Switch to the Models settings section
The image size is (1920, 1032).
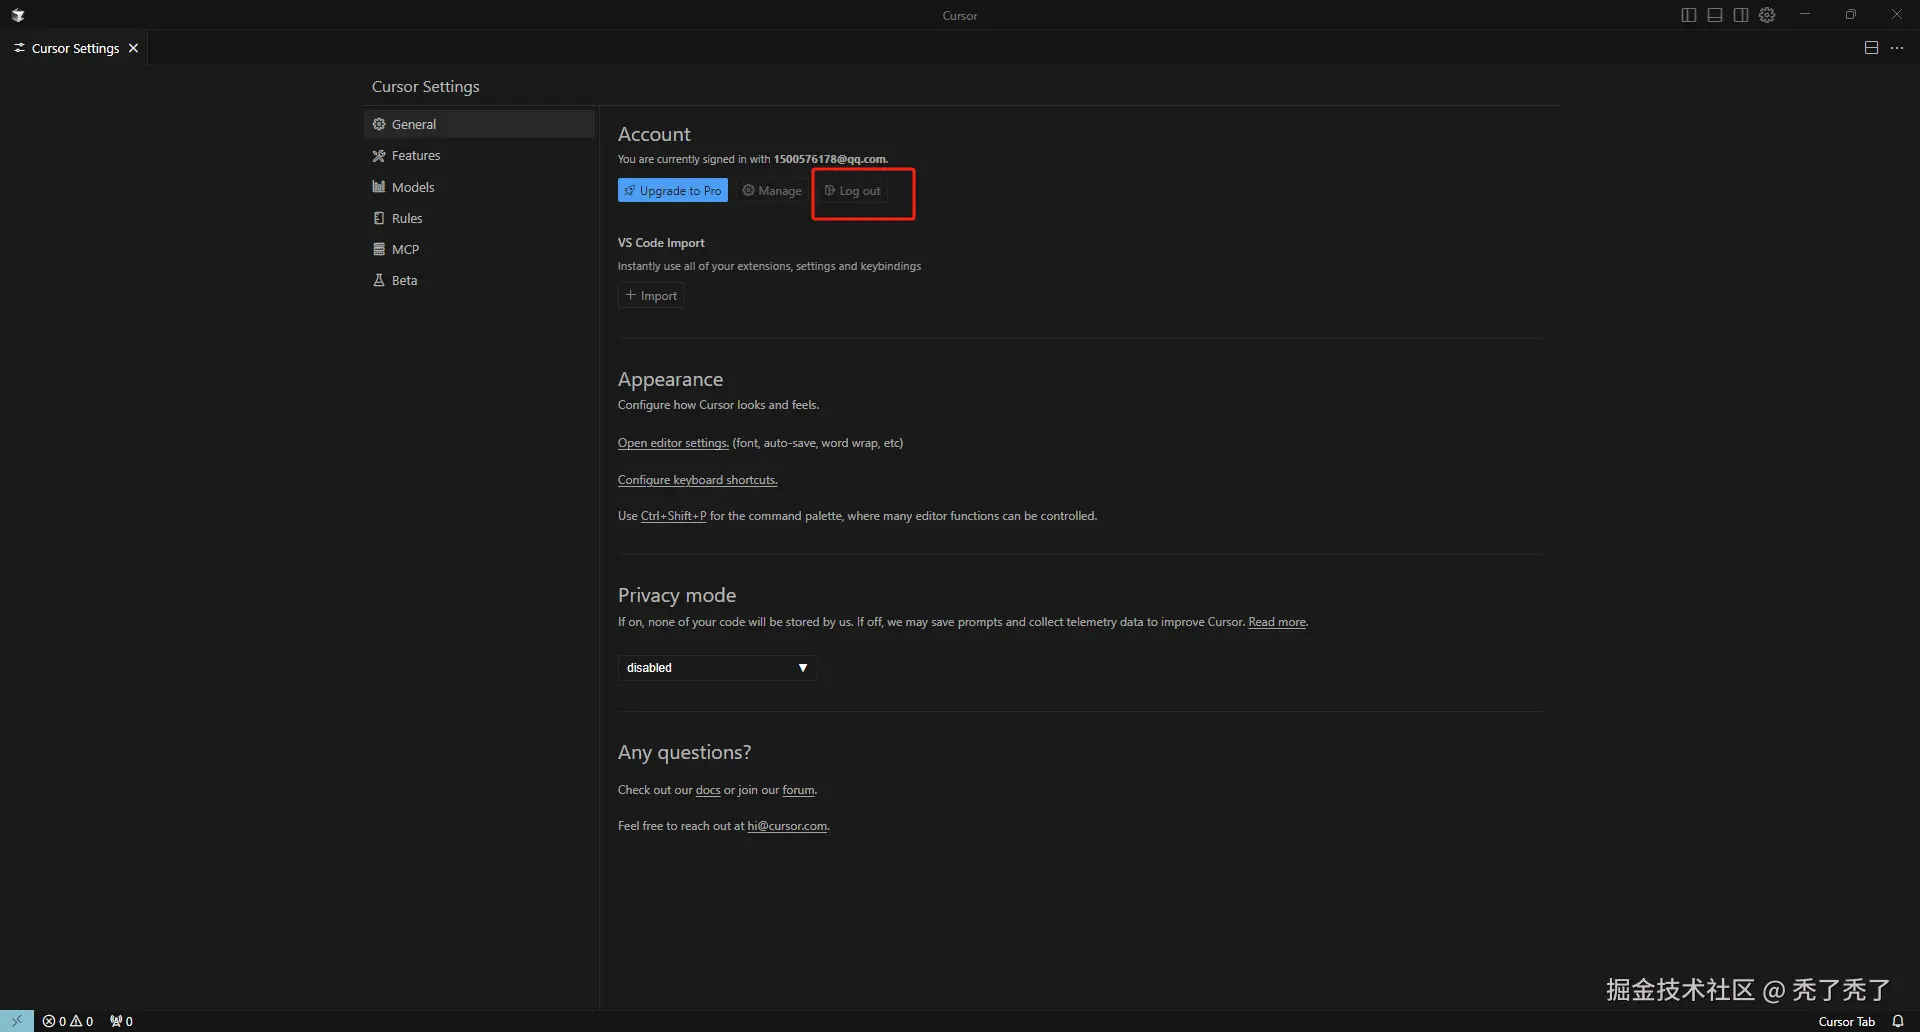click(x=413, y=187)
